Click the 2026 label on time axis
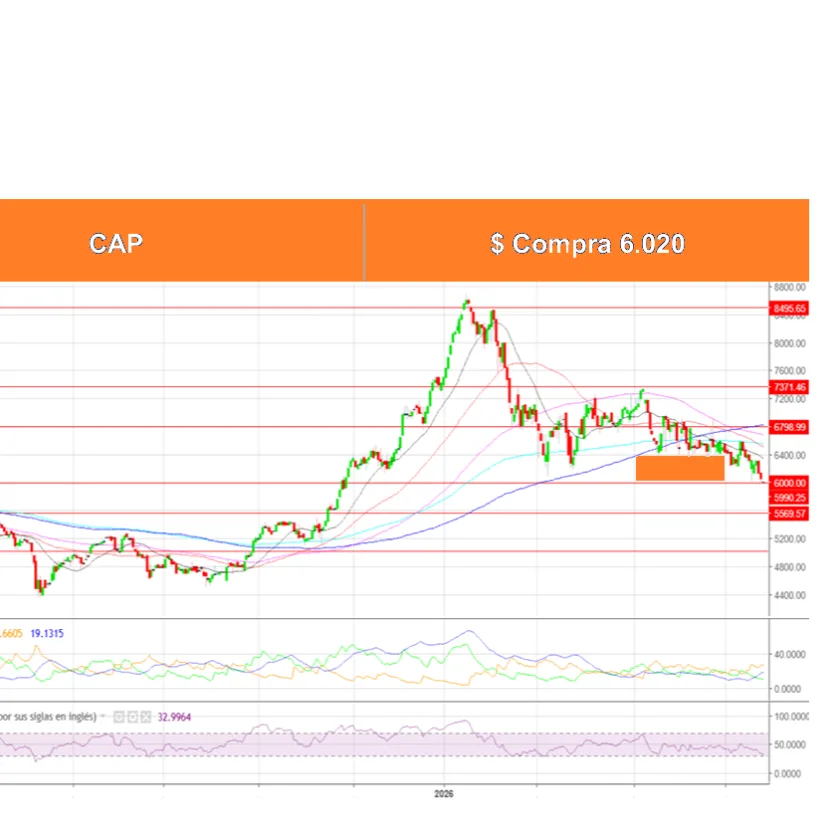 coord(444,794)
